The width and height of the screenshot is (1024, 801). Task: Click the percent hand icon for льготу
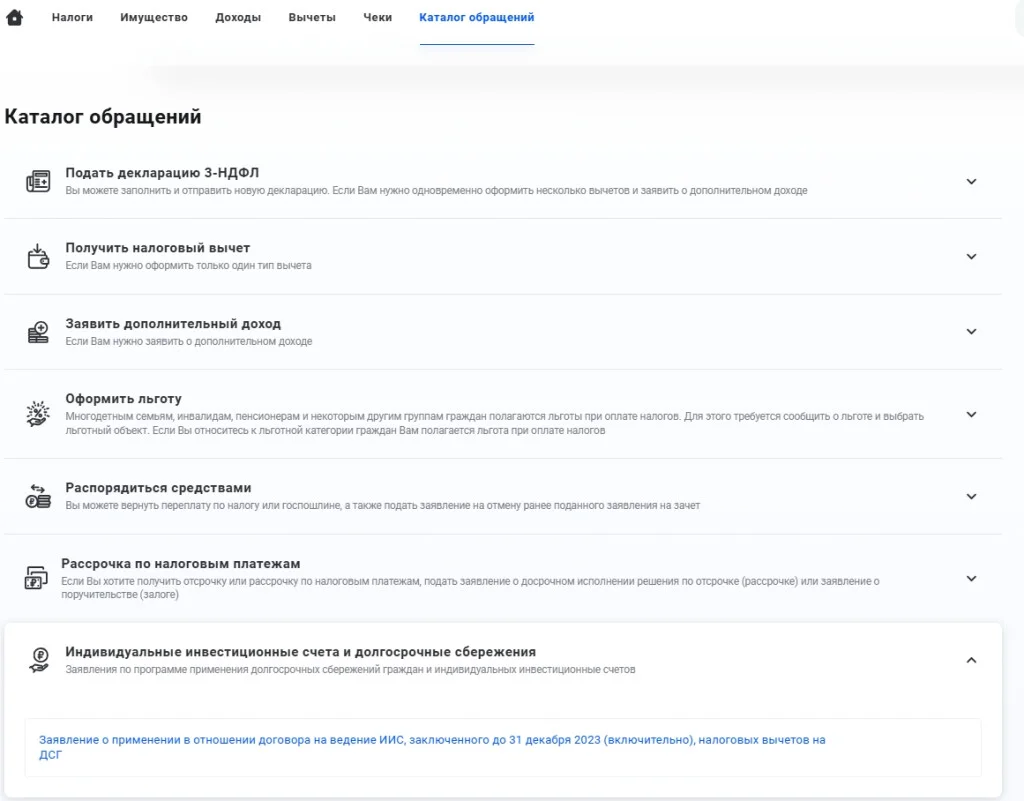tap(38, 414)
